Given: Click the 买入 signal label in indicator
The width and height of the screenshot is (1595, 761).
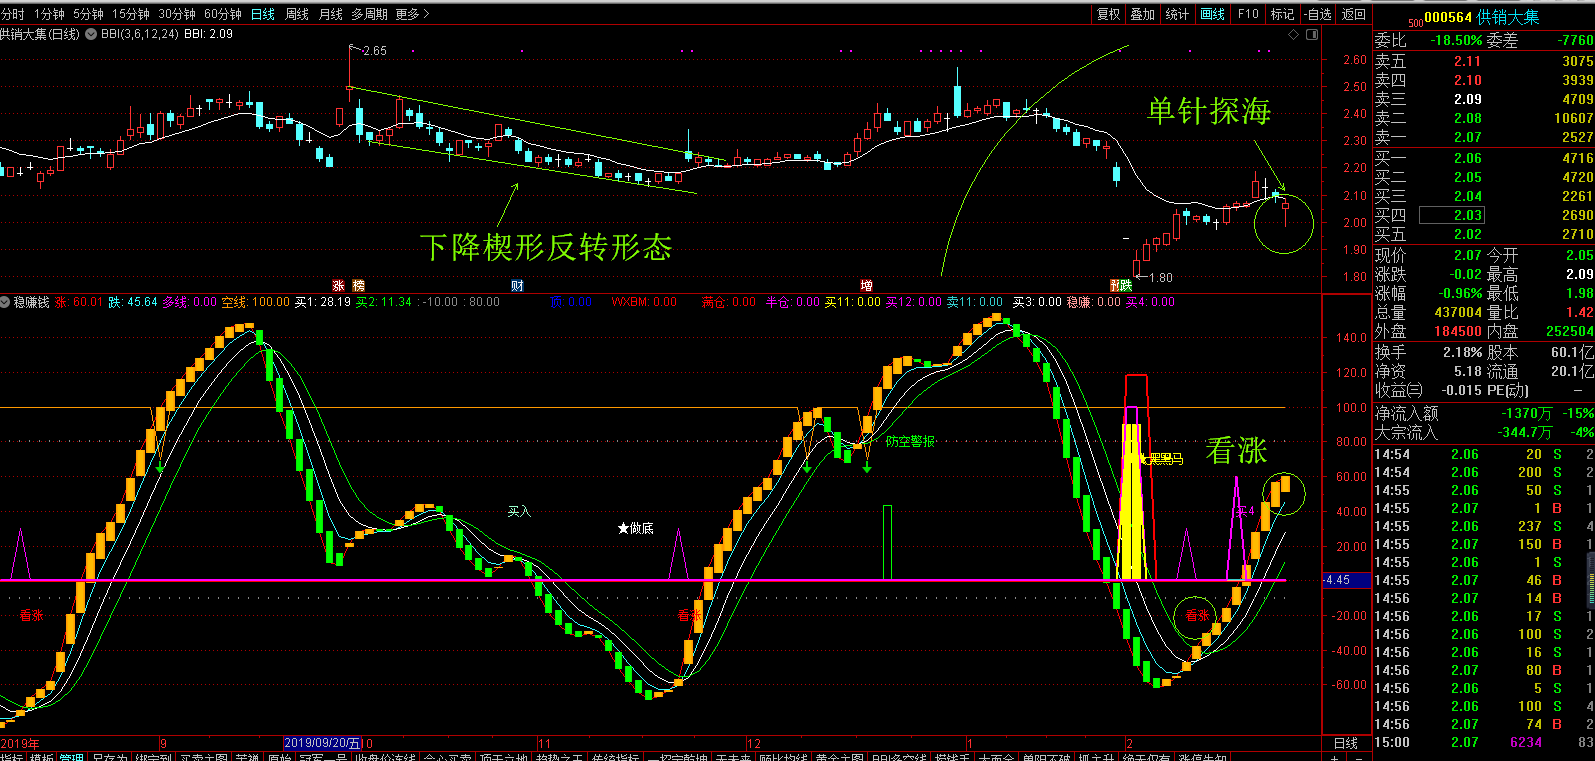Looking at the screenshot, I should (519, 511).
